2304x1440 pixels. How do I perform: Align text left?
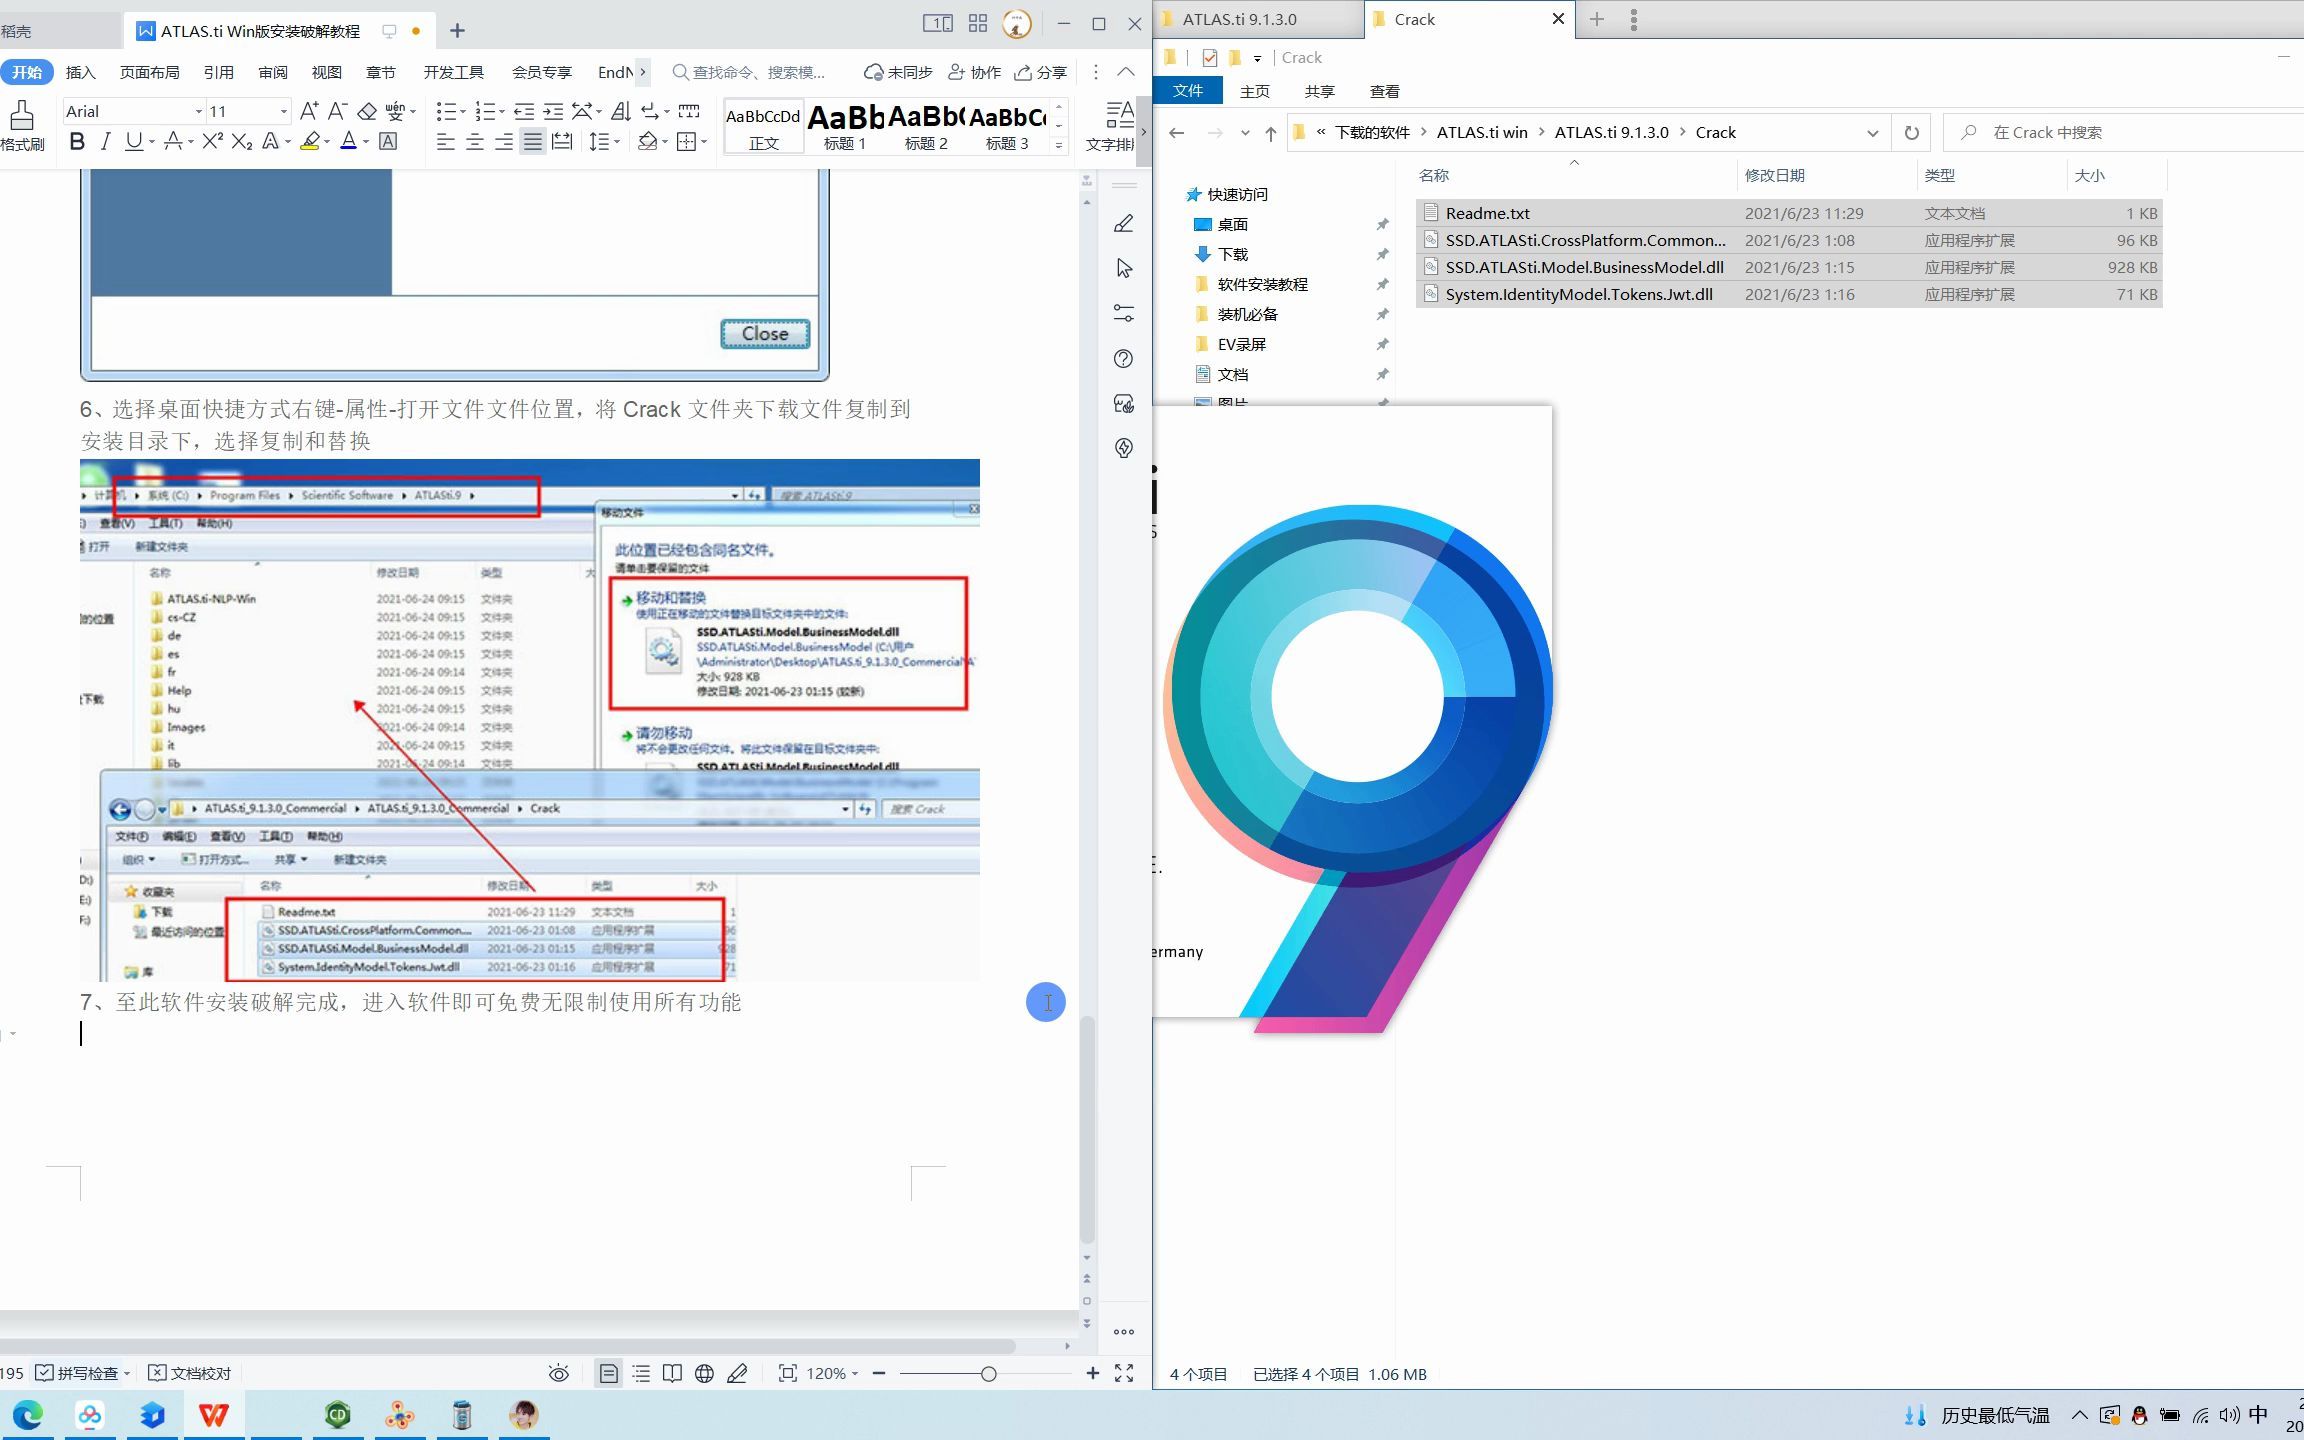pos(446,142)
